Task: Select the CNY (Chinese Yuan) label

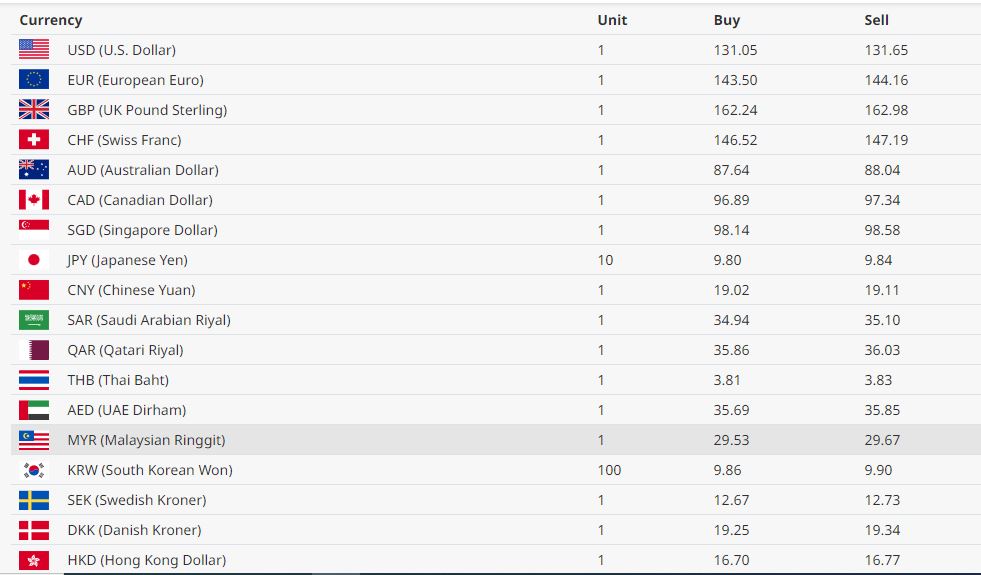Action: click(x=131, y=290)
